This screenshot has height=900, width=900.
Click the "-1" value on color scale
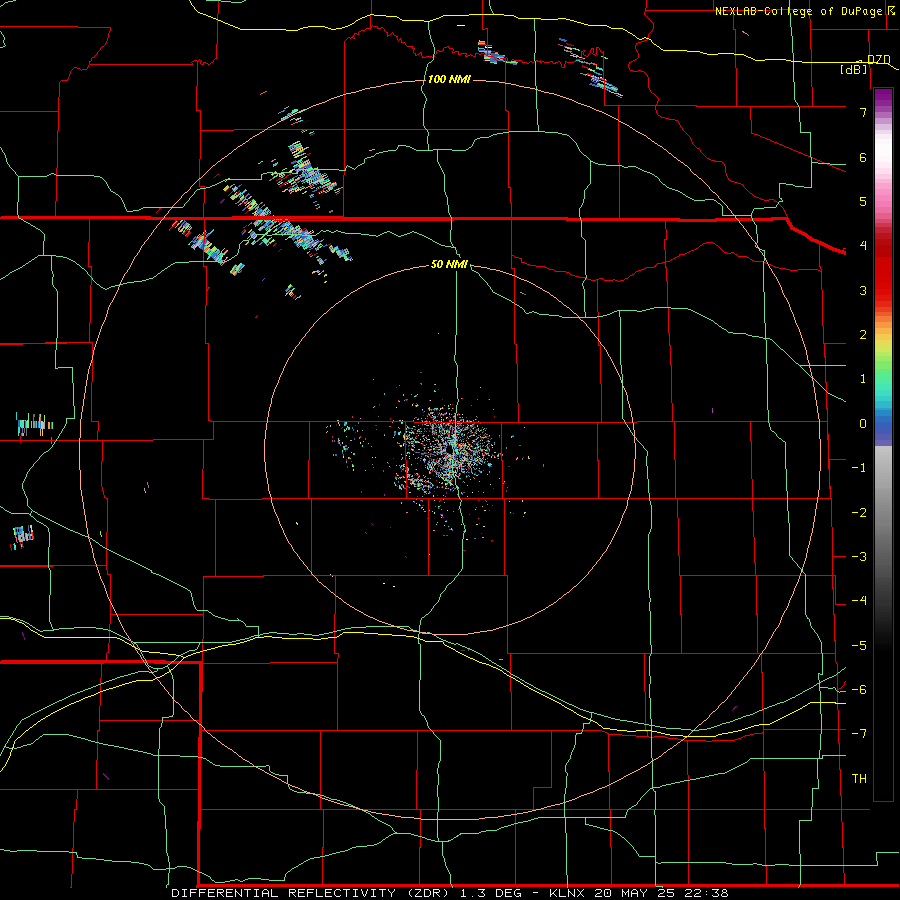(859, 468)
